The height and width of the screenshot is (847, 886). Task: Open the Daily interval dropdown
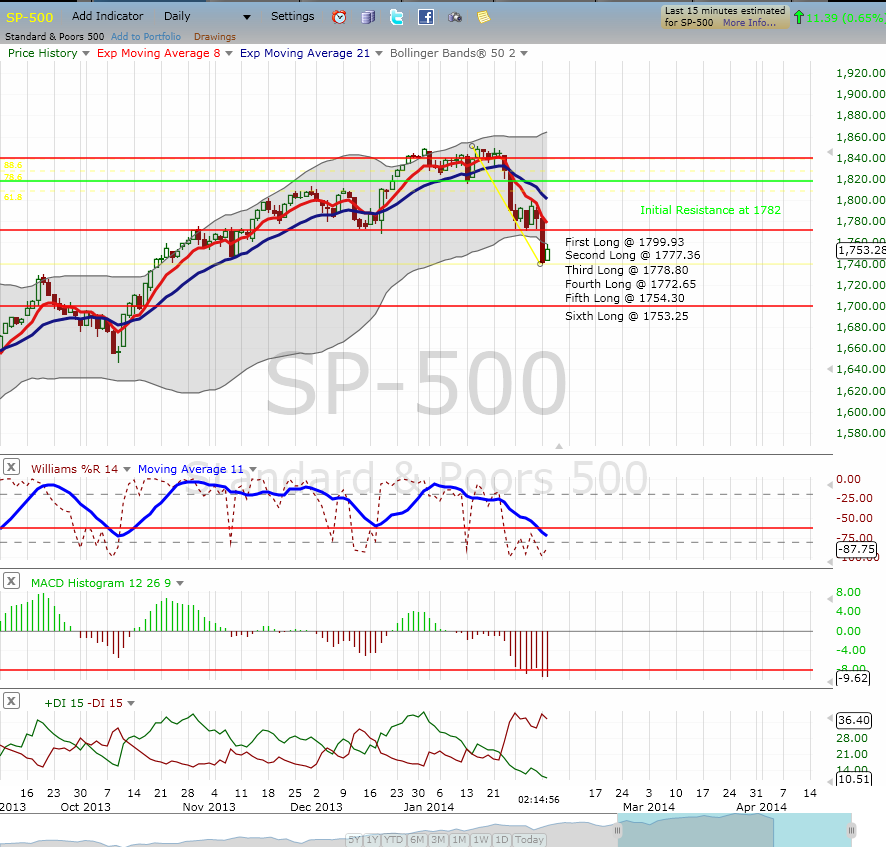click(246, 18)
